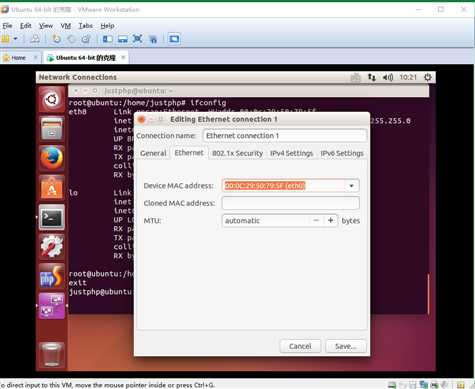Open System Settings from the launcher

[x=52, y=246]
